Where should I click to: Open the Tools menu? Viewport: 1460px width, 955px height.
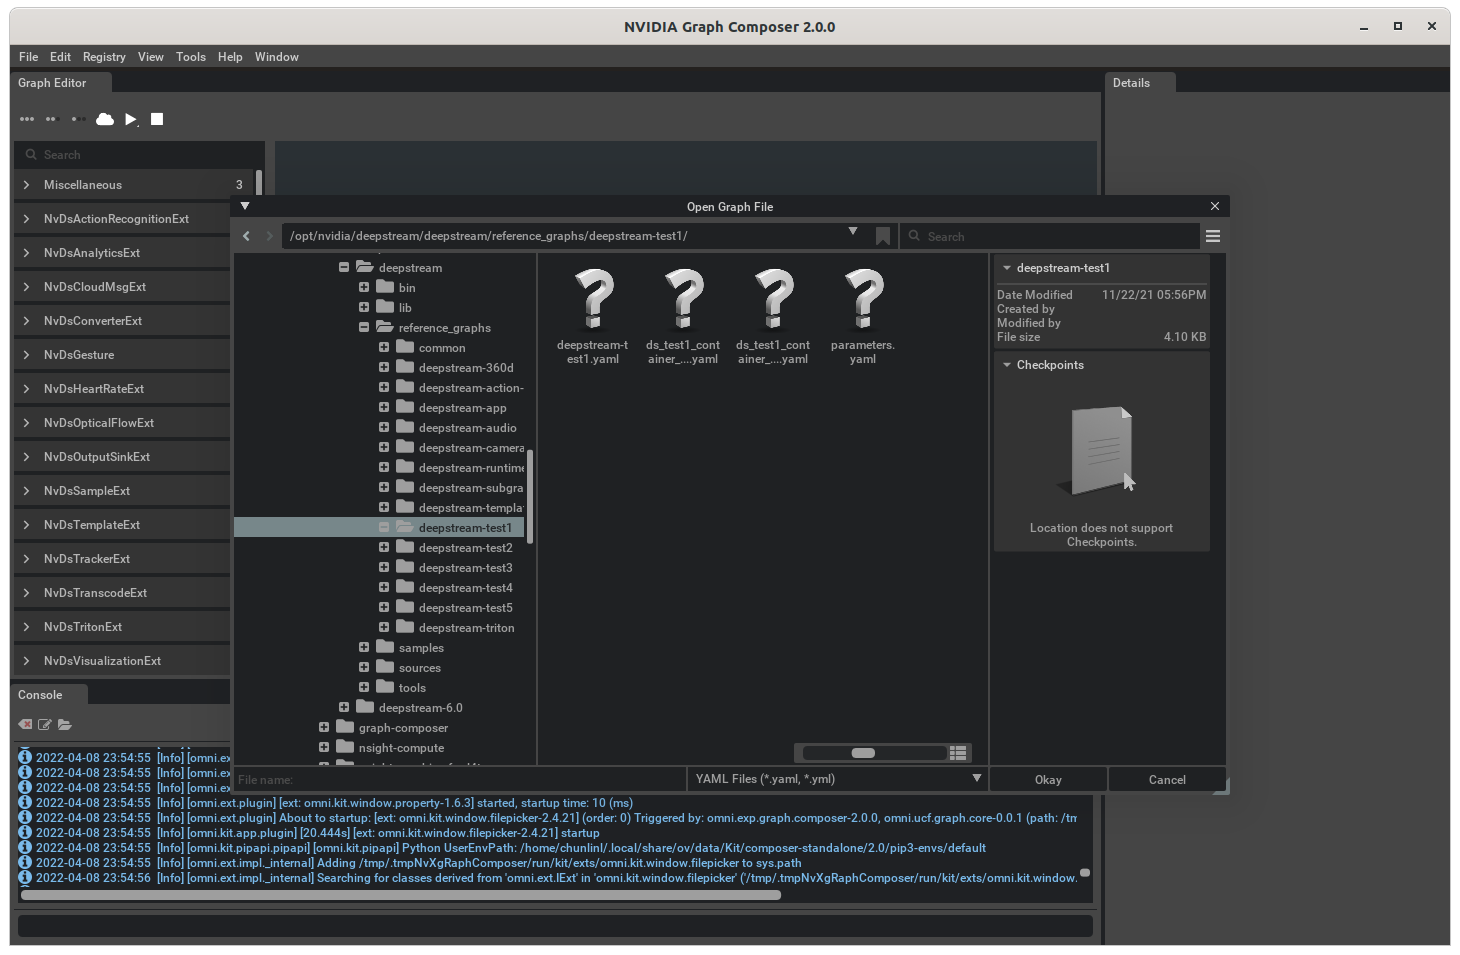[190, 57]
